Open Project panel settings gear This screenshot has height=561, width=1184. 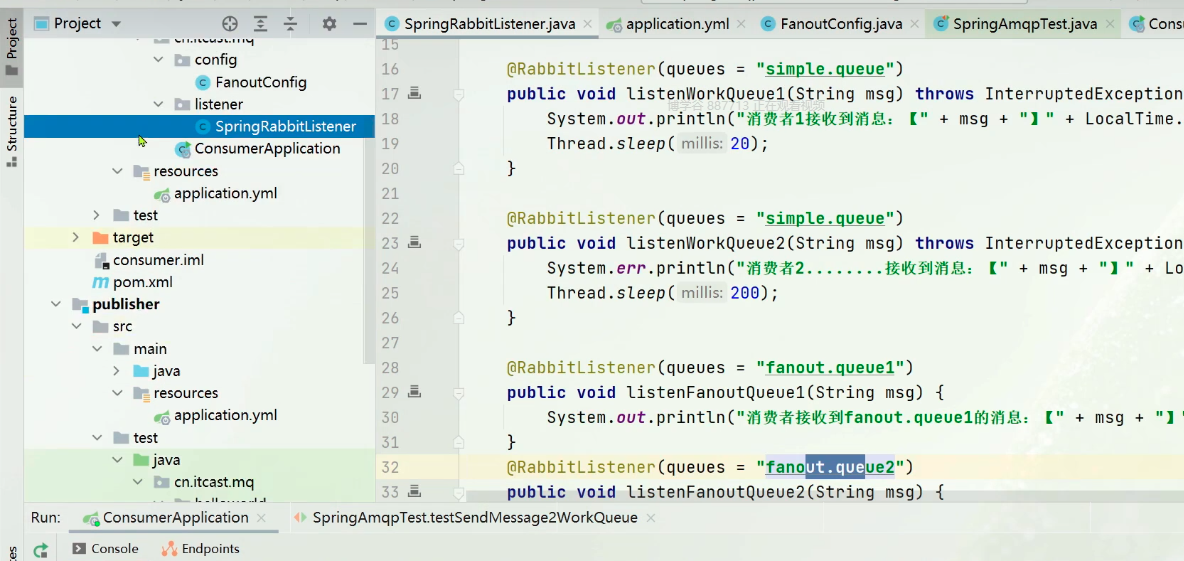(x=329, y=23)
